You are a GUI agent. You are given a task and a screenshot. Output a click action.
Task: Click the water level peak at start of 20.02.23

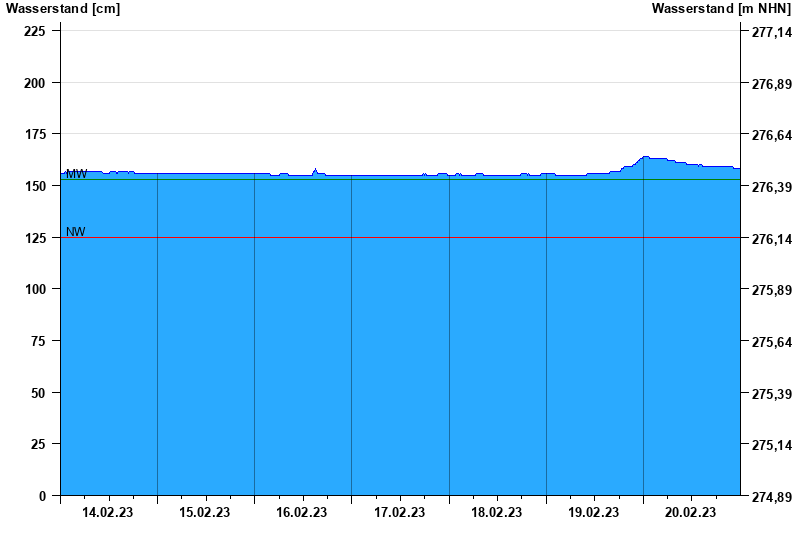point(645,157)
